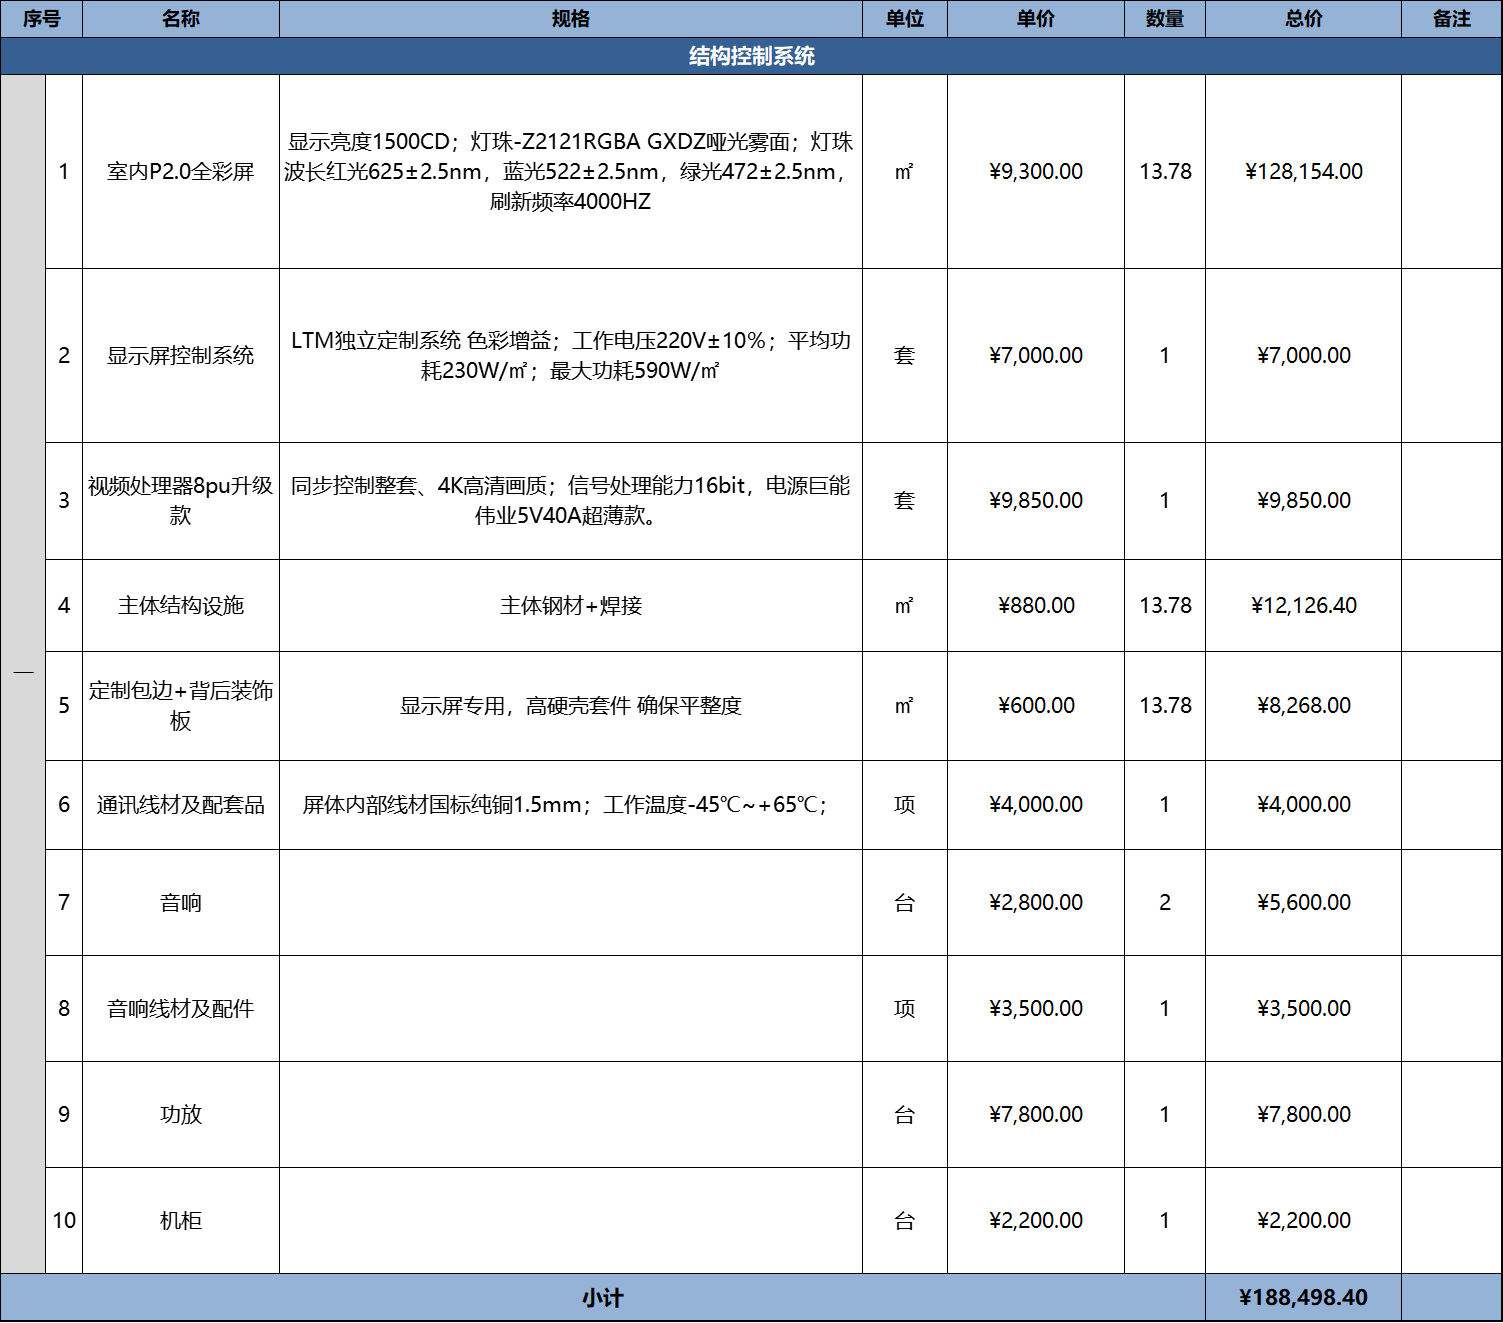The width and height of the screenshot is (1503, 1323).
Task: Click the 屏体内部线材国标纯铜 specification cell
Action: coord(571,805)
